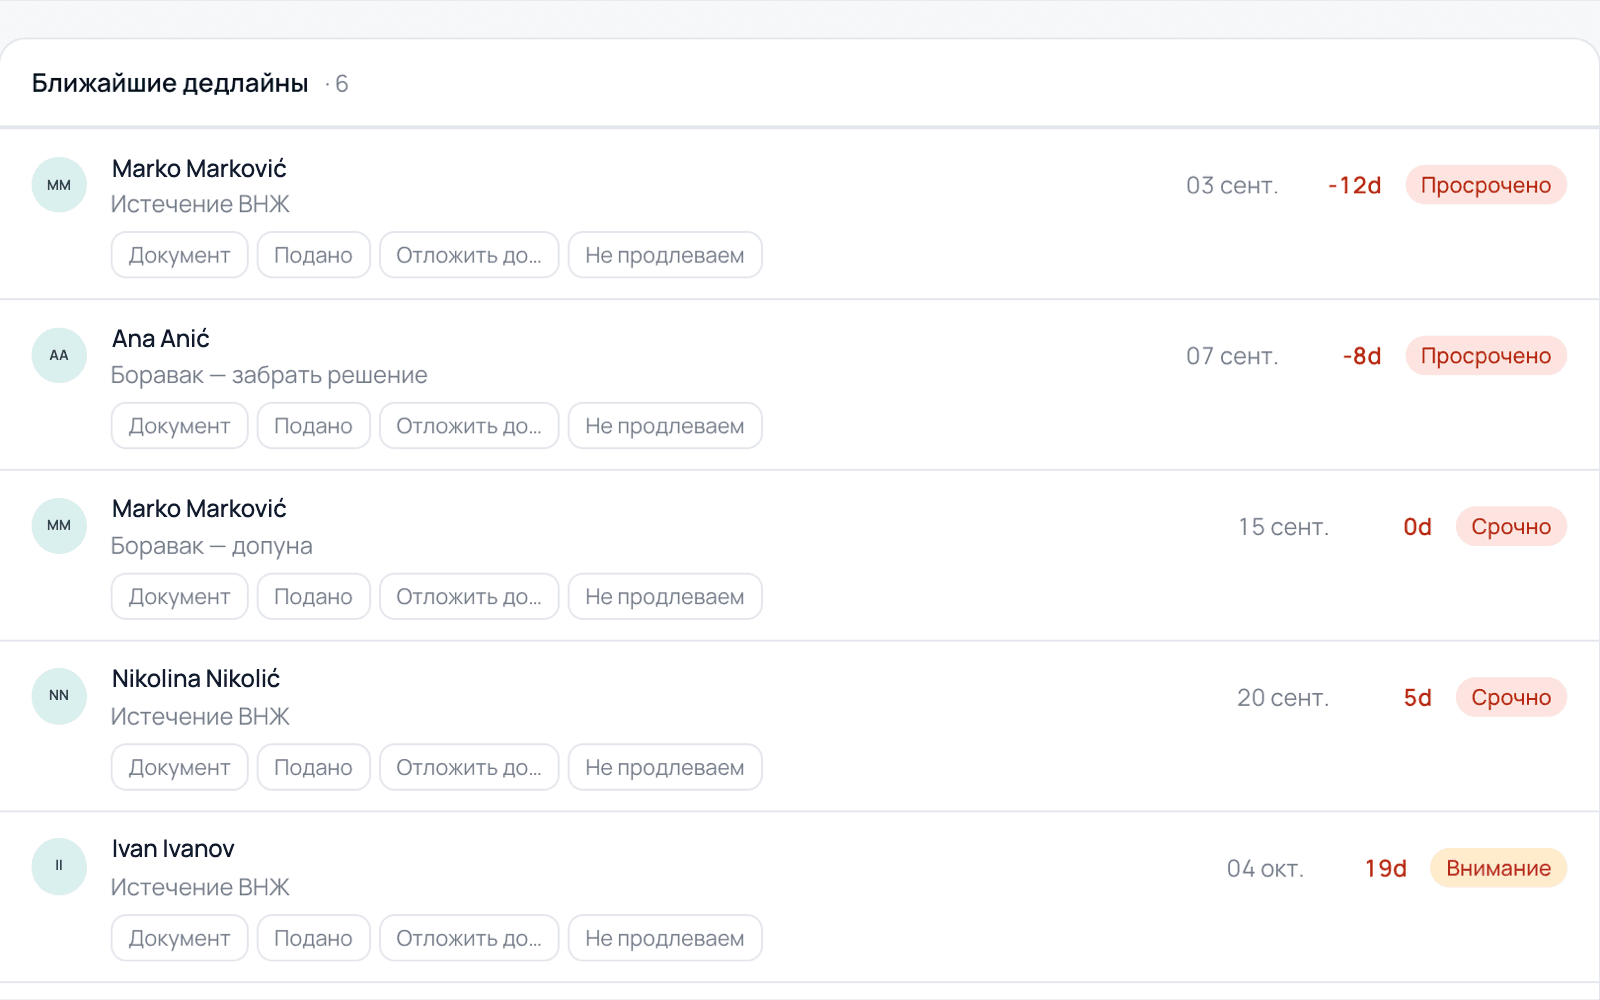Click Документ in Ivan Ivanov's row
This screenshot has height=1000, width=1600.
pyautogui.click(x=180, y=939)
